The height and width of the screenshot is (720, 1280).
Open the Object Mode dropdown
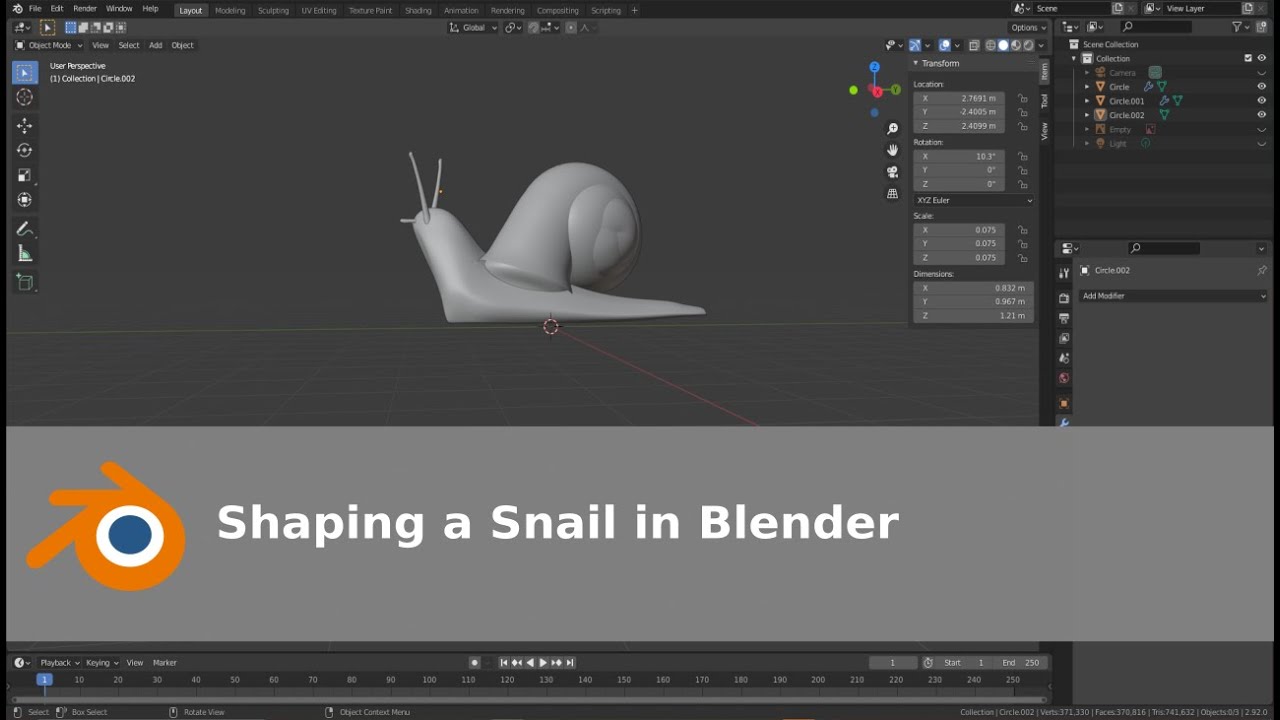tap(48, 45)
